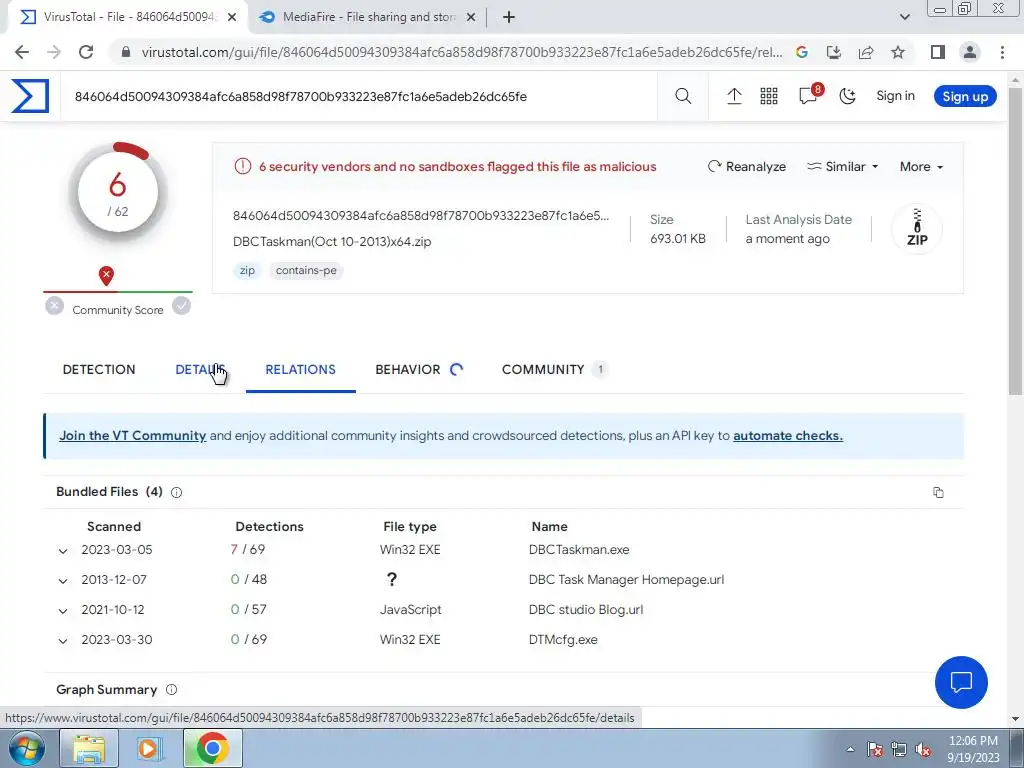This screenshot has width=1024, height=768.
Task: Show hidden tray icons arrow
Action: [x=850, y=749]
